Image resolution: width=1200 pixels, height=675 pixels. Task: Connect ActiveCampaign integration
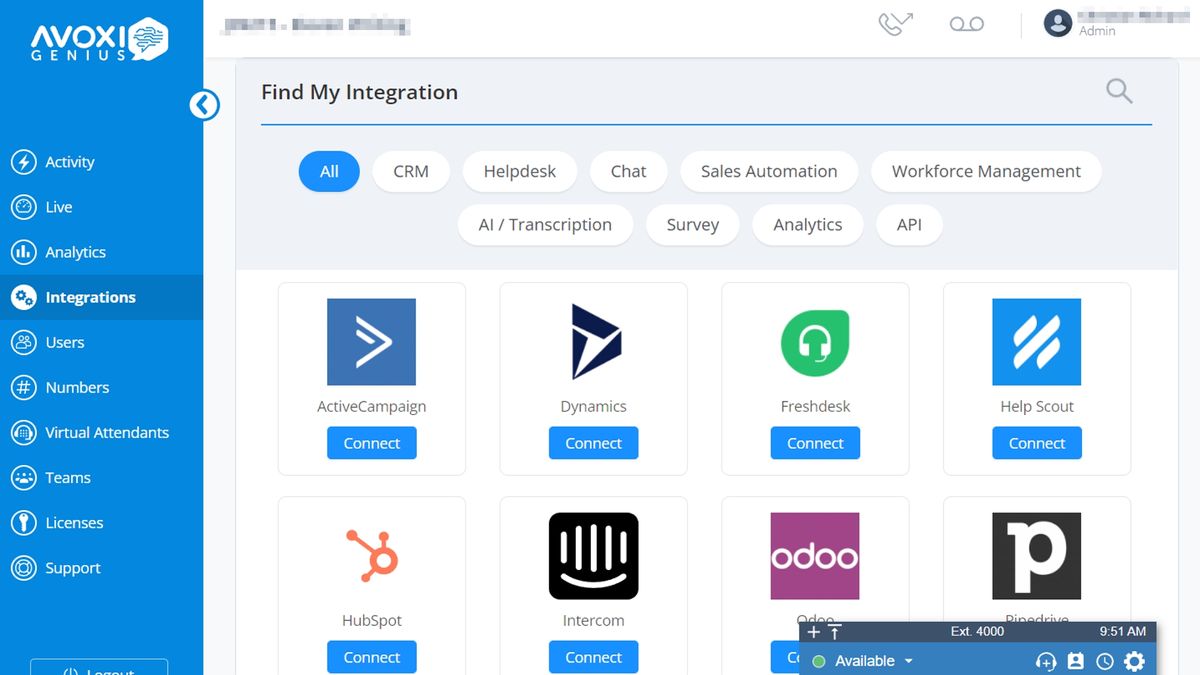(x=372, y=443)
